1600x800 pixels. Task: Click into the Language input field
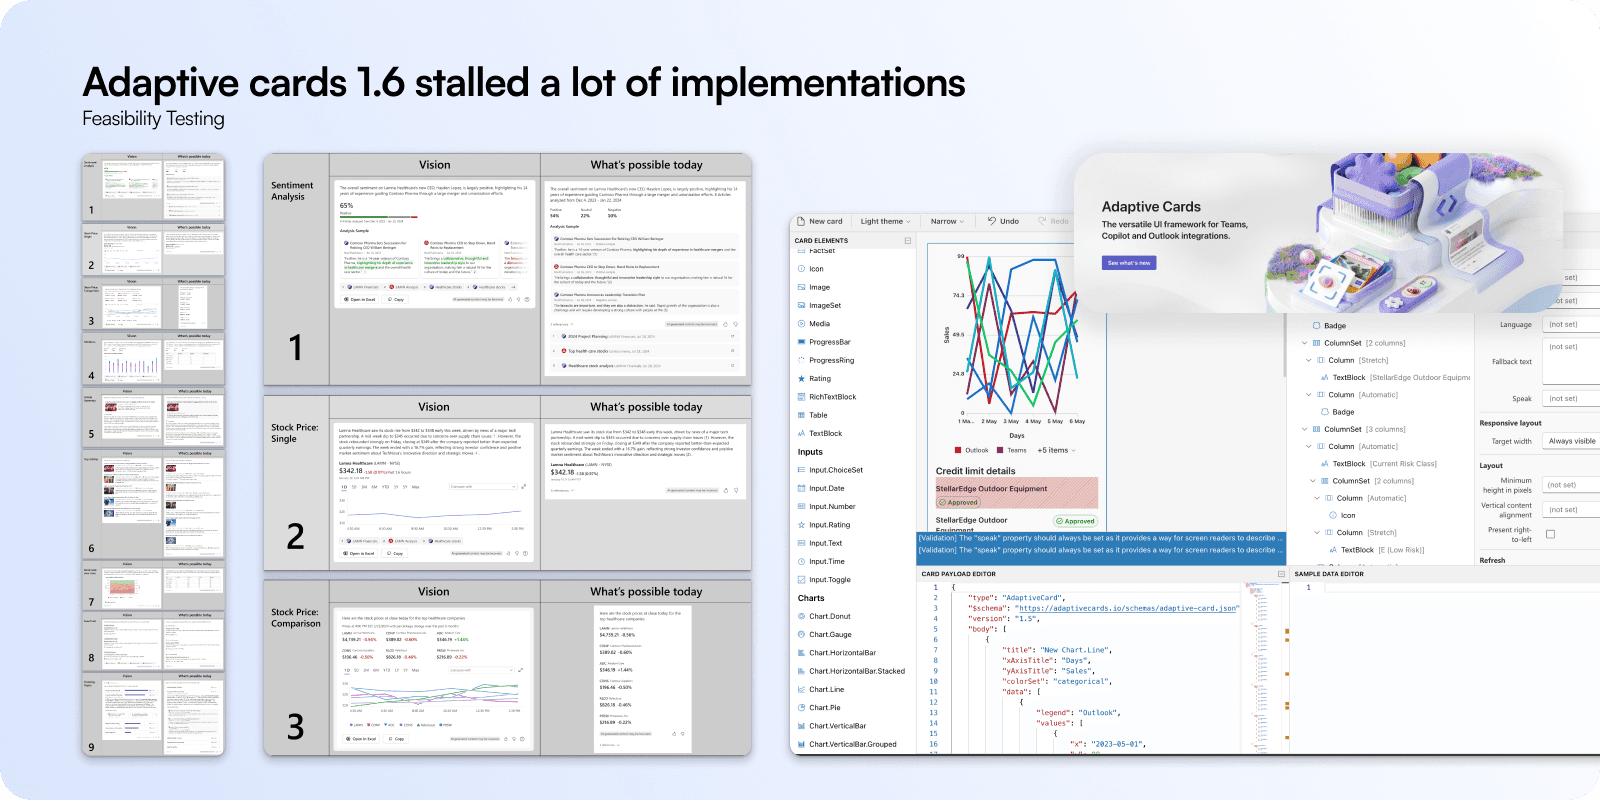pyautogui.click(x=1572, y=325)
